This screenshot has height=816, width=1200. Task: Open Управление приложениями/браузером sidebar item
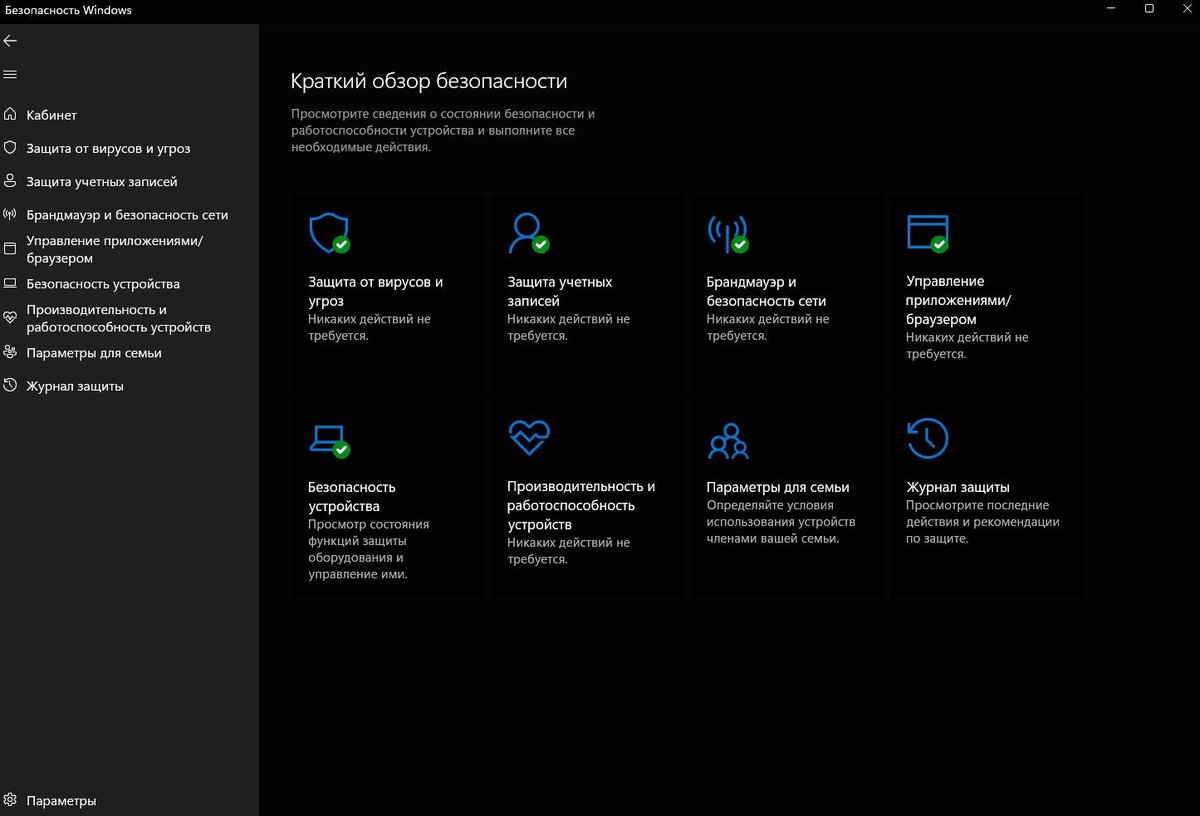point(129,249)
